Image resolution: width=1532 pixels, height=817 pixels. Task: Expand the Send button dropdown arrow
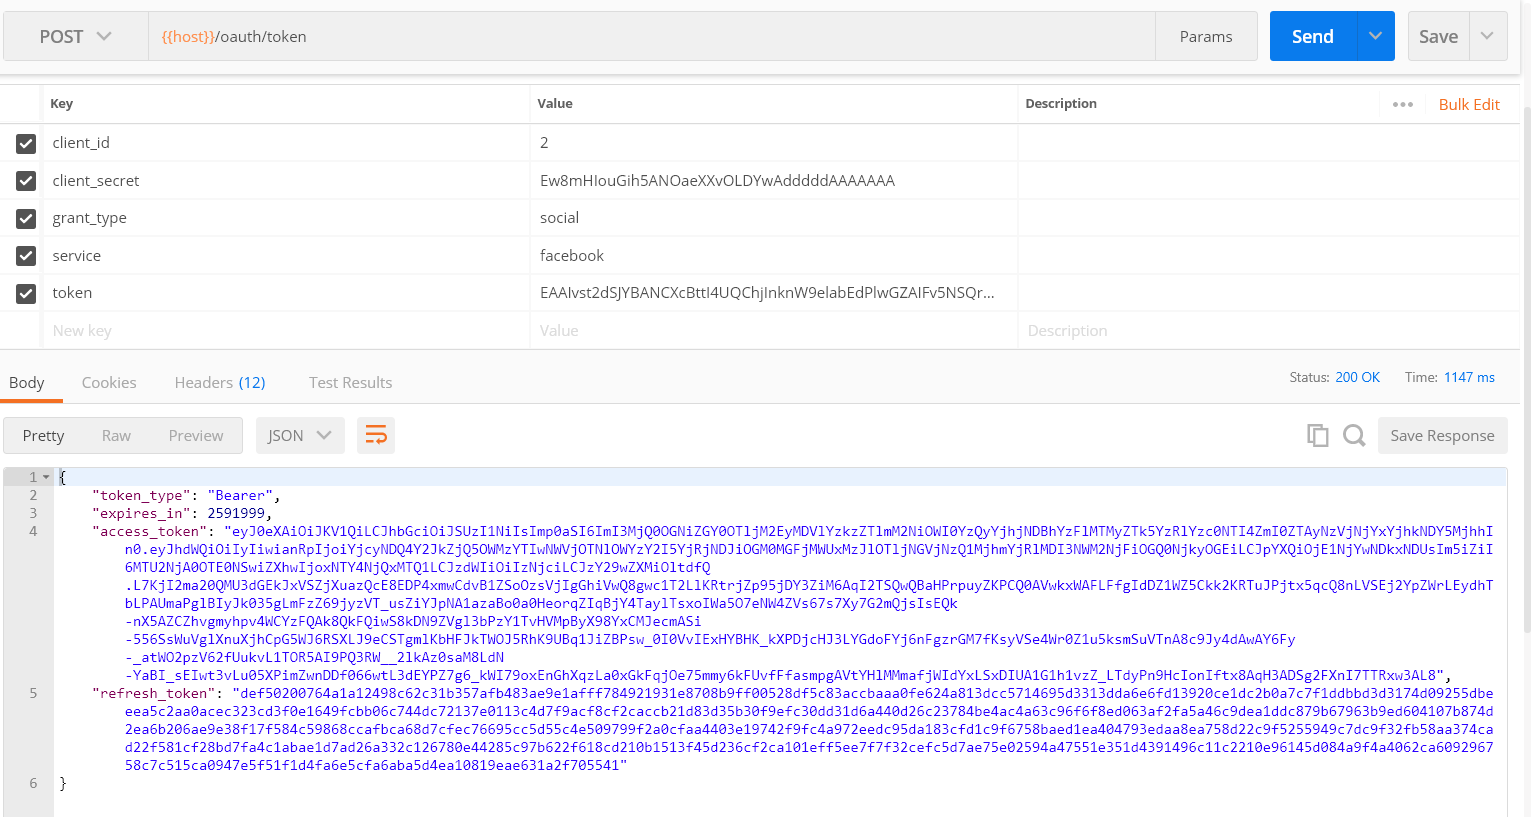pyautogui.click(x=1375, y=37)
